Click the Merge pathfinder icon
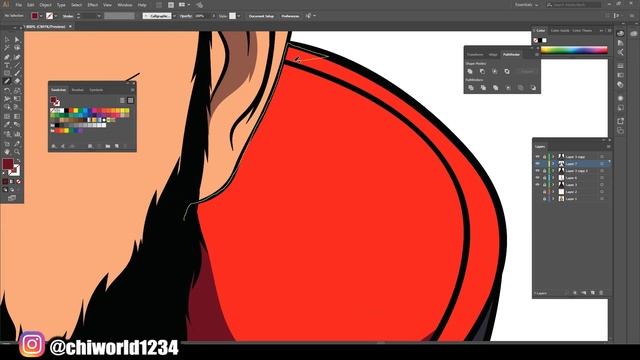Viewport: 640px width, 360px height. tap(496, 88)
